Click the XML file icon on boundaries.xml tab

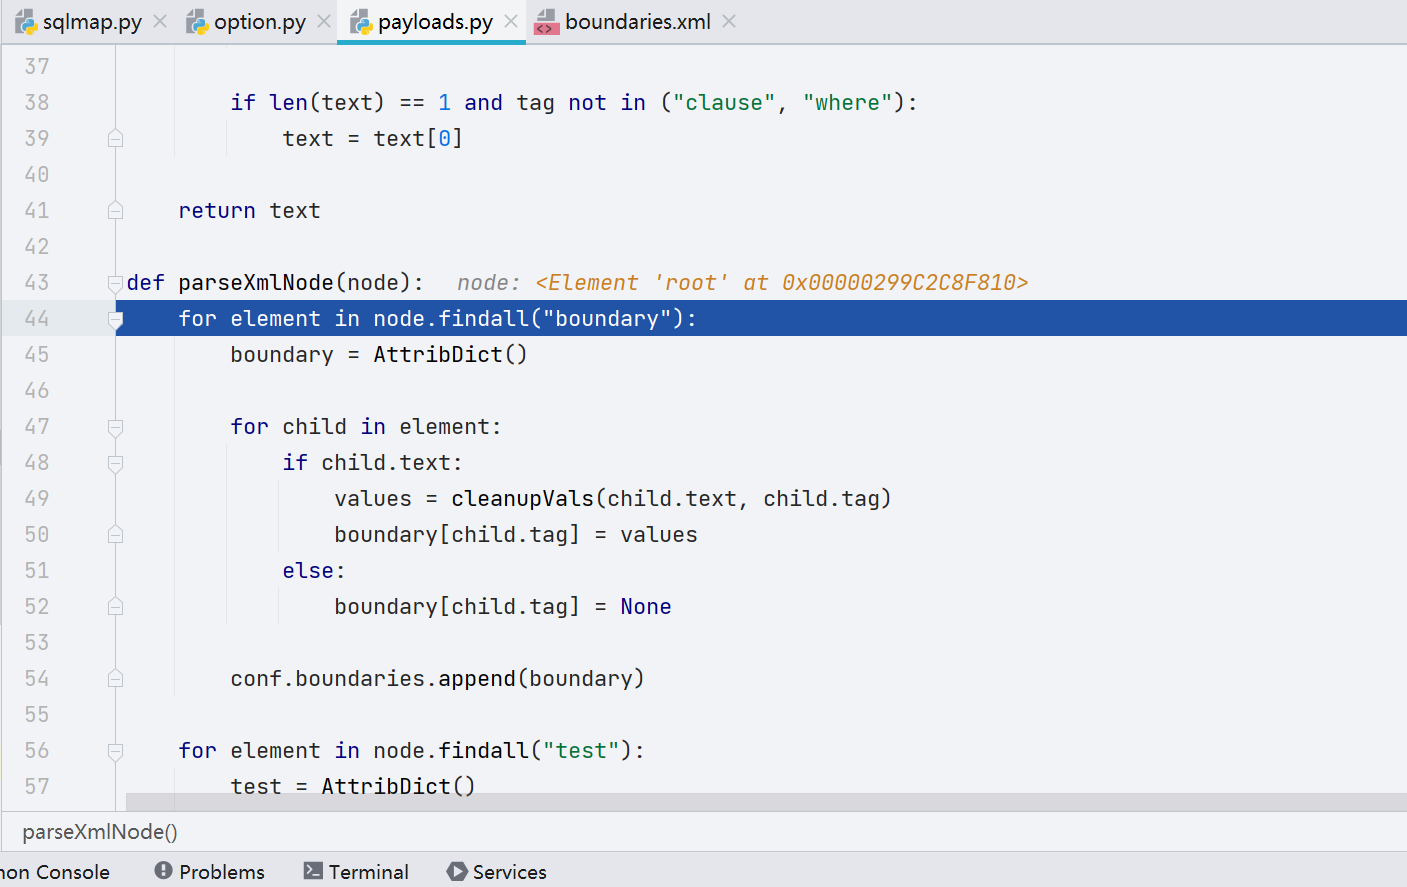click(546, 22)
